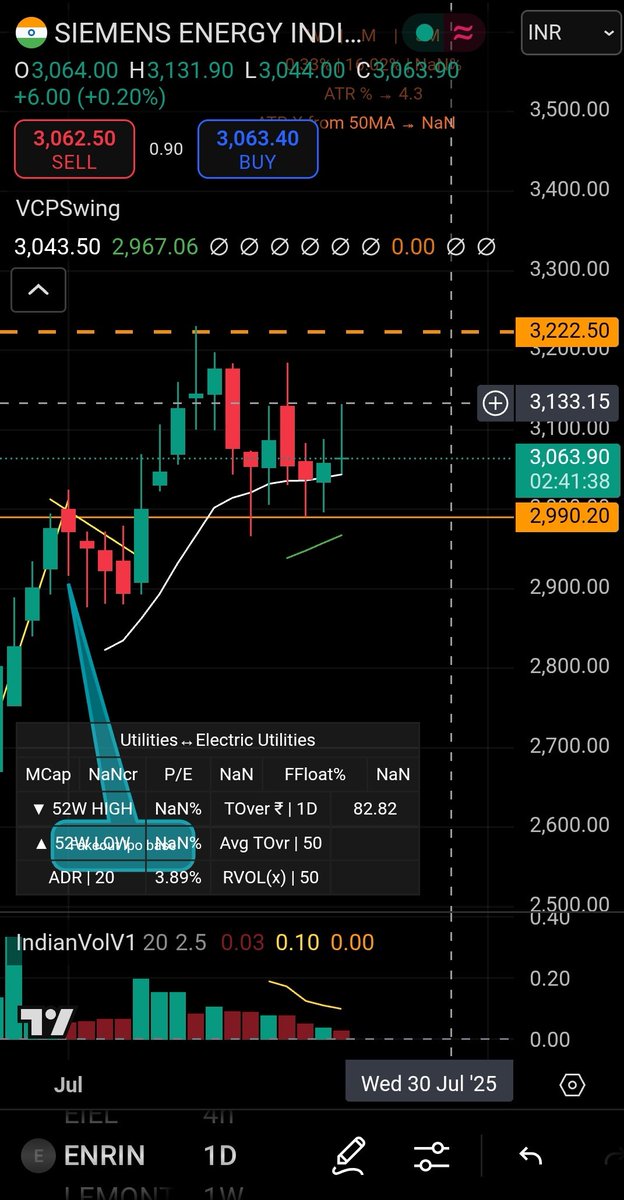
Task: Collapse the indicator legend with chevron button
Action: (38, 291)
